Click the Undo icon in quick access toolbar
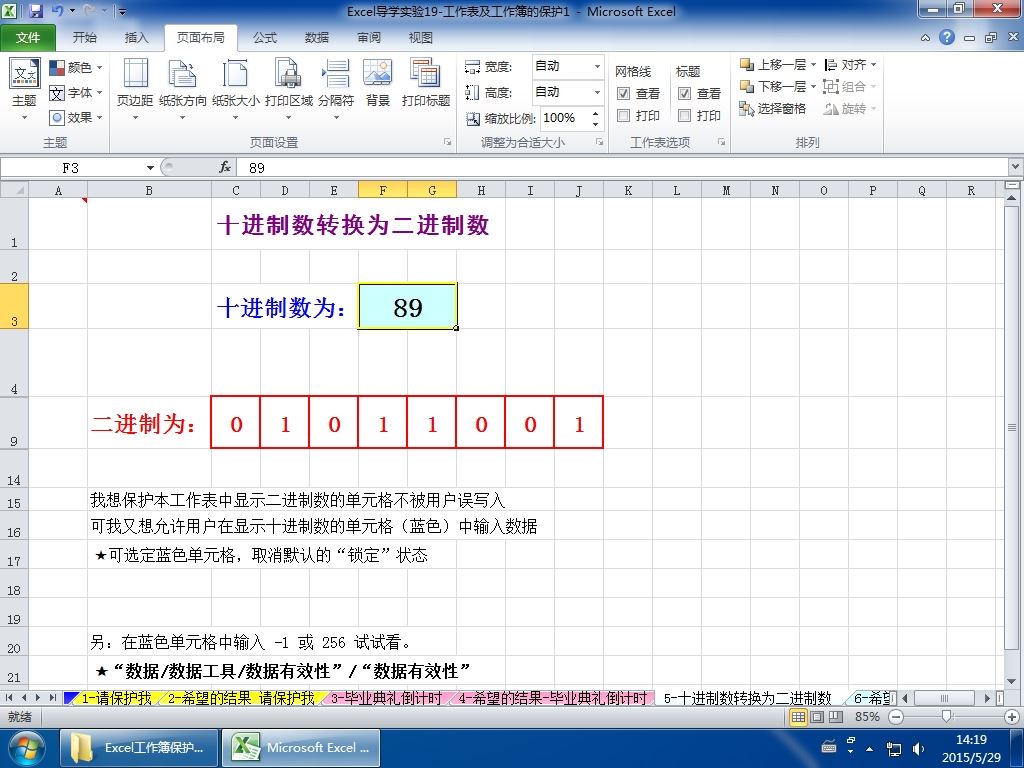Screen dimensions: 1024x768 click(x=57, y=11)
